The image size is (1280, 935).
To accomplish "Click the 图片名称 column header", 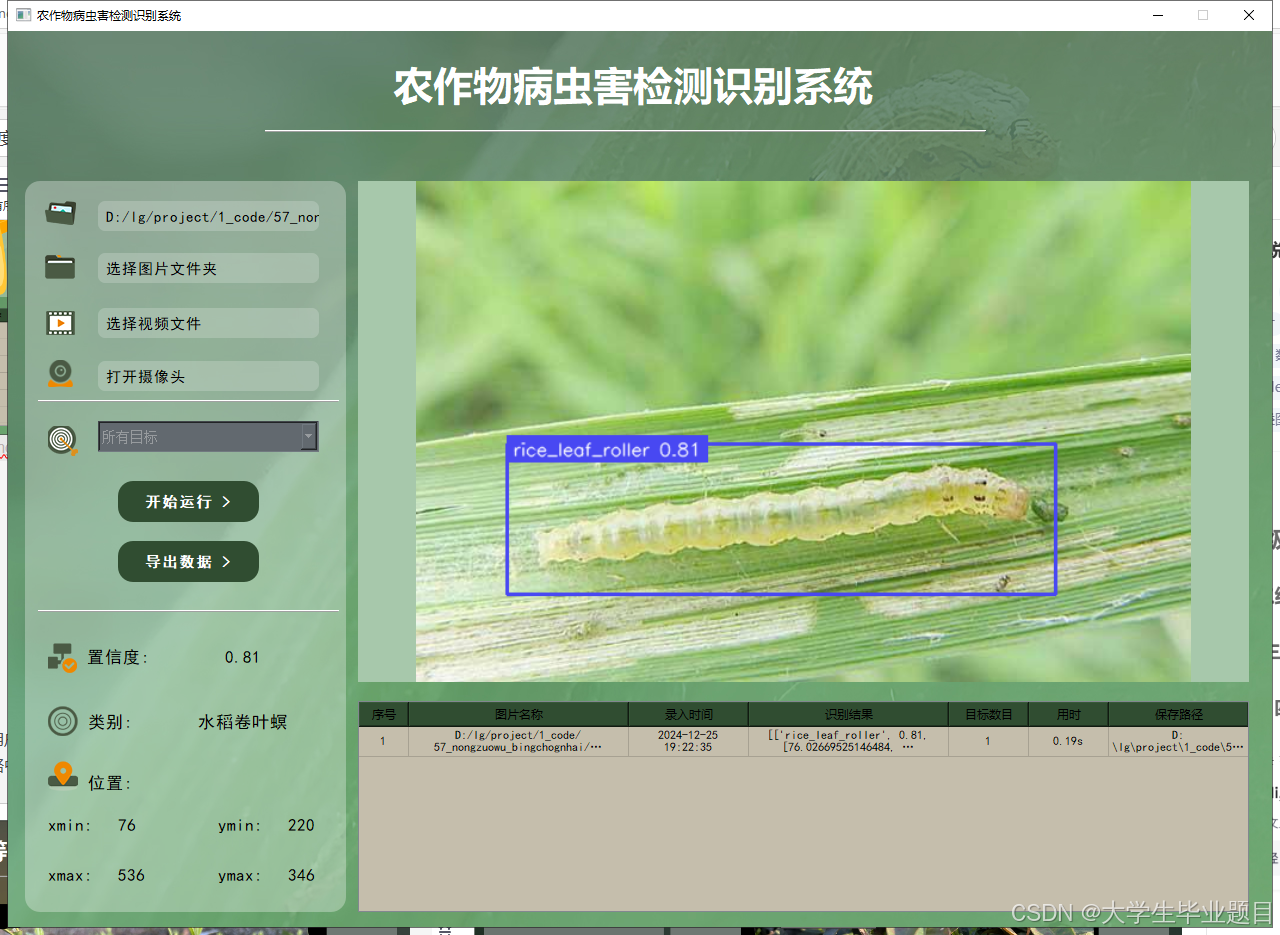I will (x=519, y=714).
